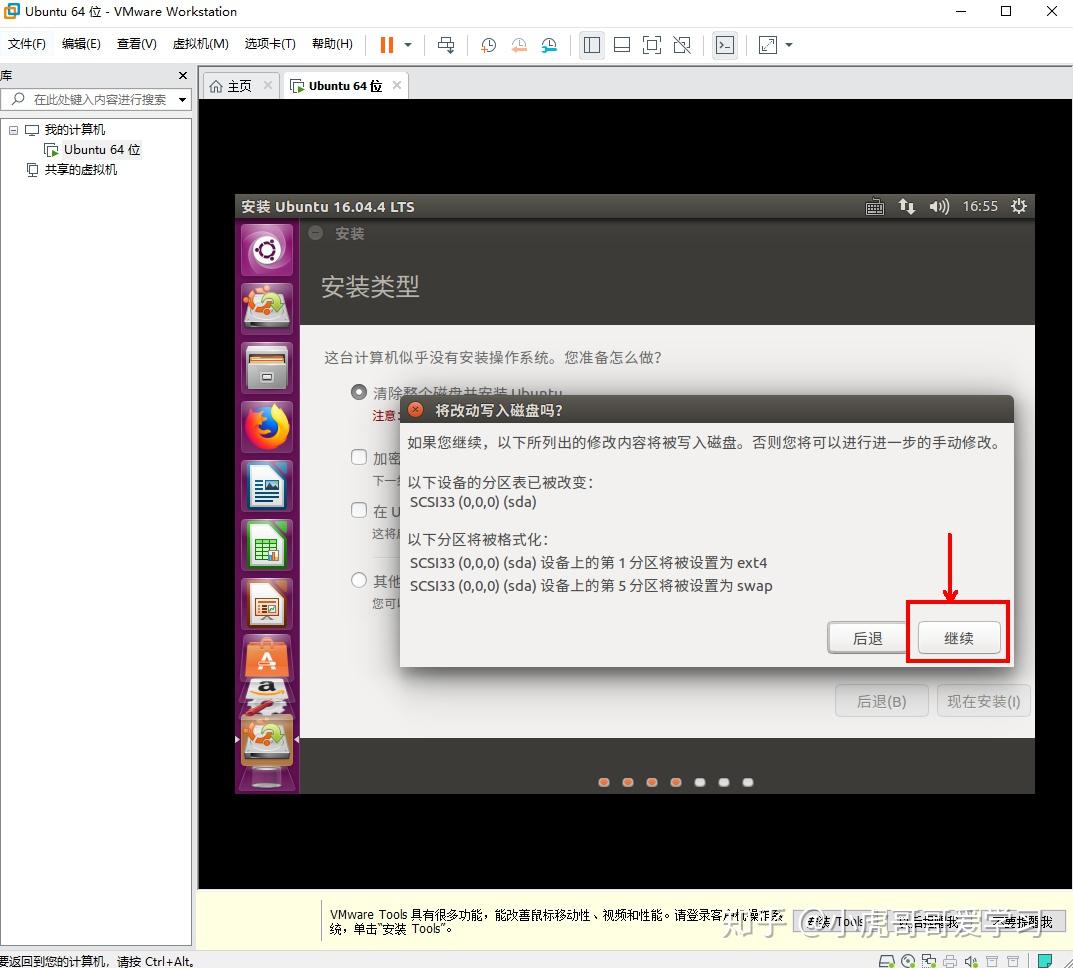Click the 后退 button in the dialog

click(868, 638)
